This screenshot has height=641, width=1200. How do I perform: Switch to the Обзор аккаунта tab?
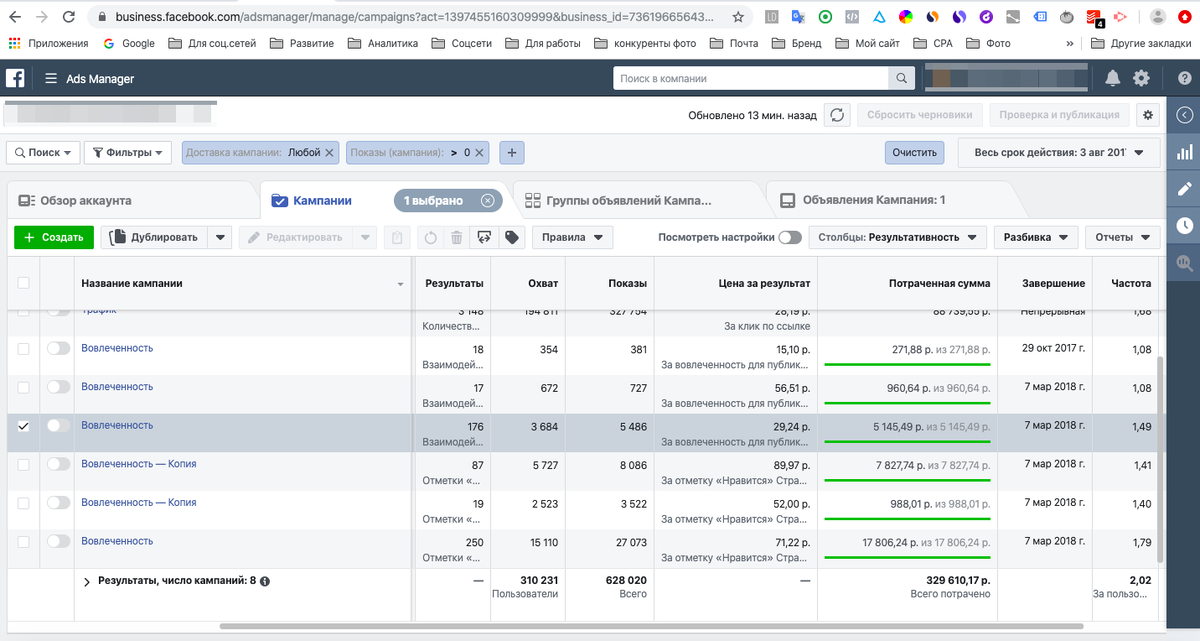click(x=85, y=200)
